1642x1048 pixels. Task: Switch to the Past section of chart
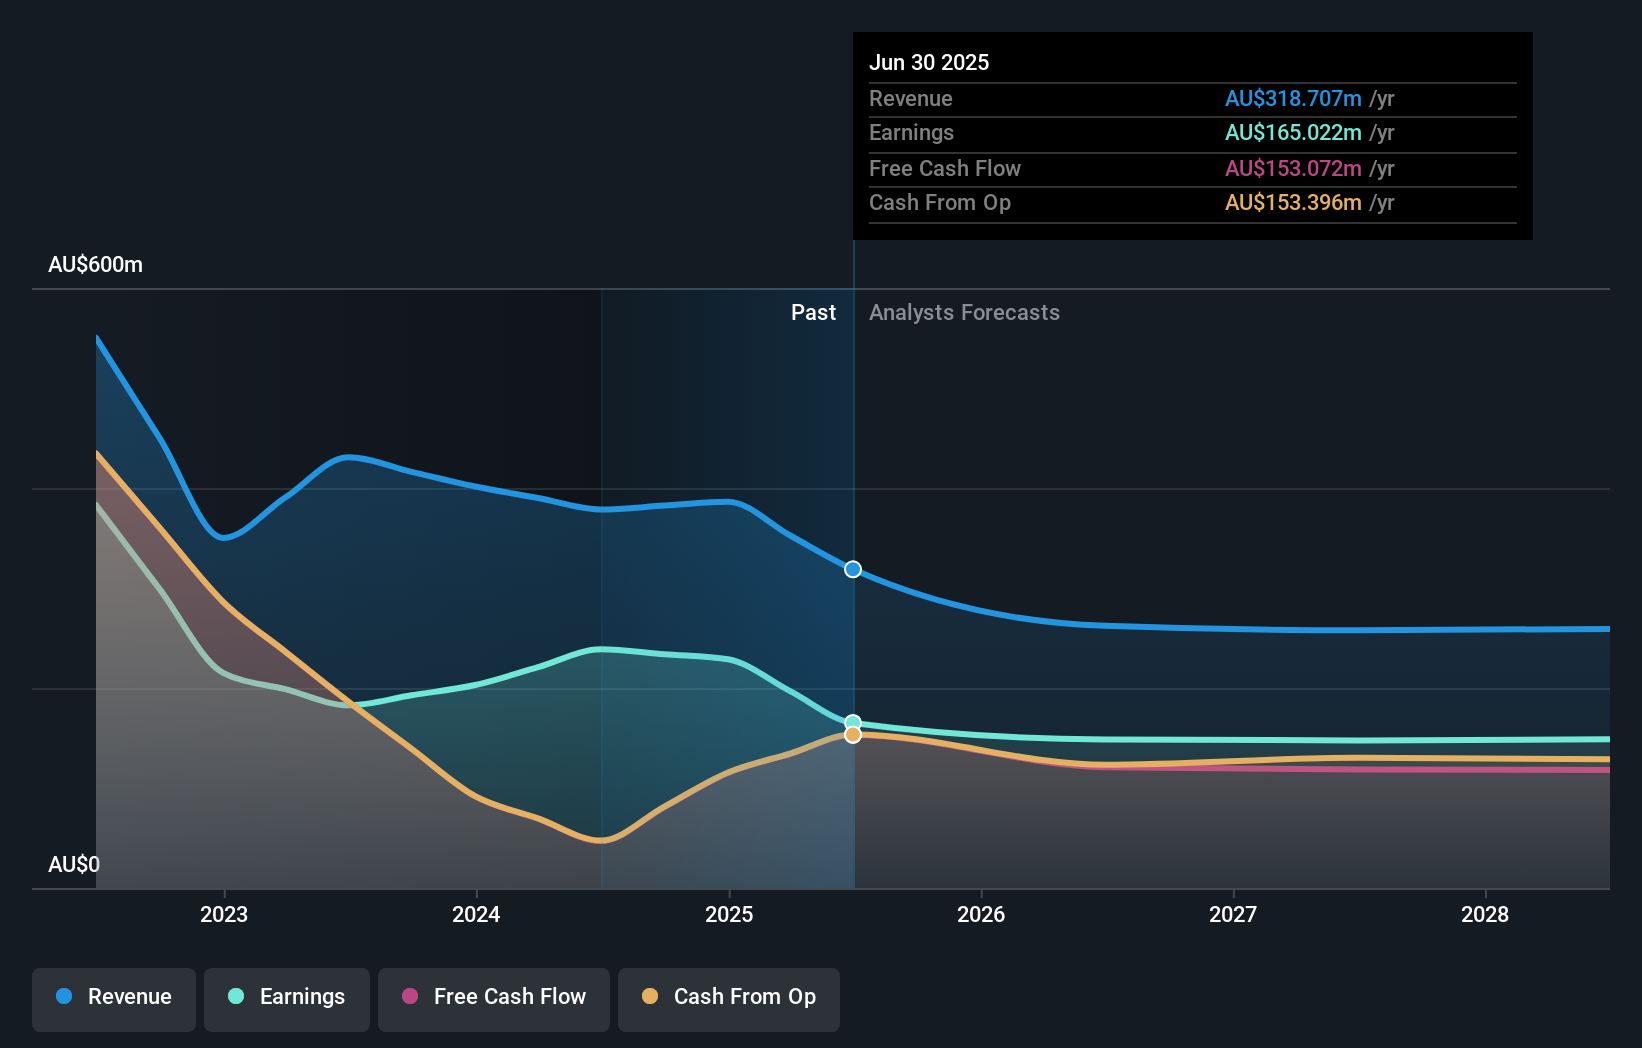coord(813,312)
